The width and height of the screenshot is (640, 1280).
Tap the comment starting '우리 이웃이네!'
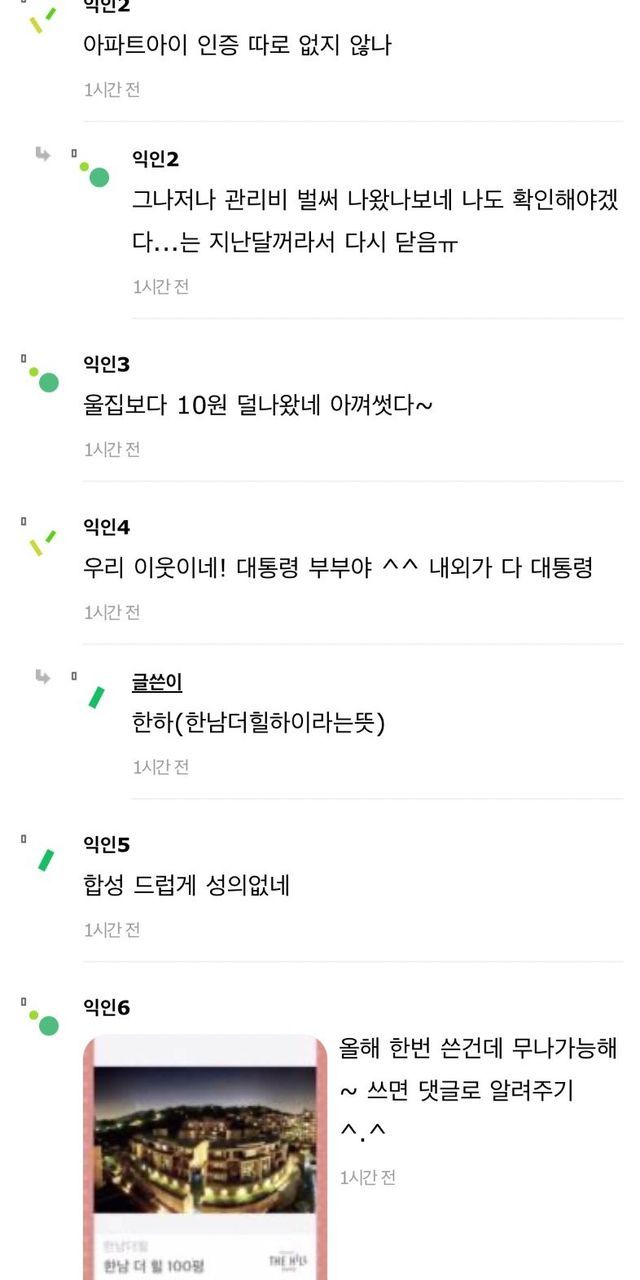[338, 567]
